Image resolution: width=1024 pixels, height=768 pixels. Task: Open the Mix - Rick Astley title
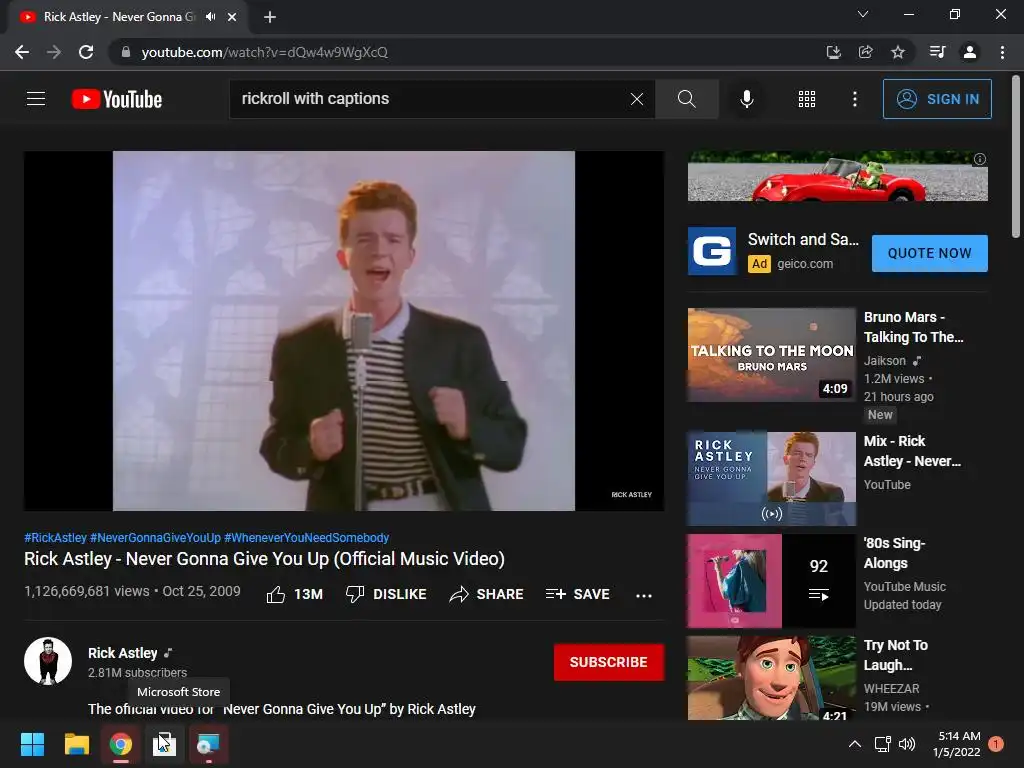912,451
